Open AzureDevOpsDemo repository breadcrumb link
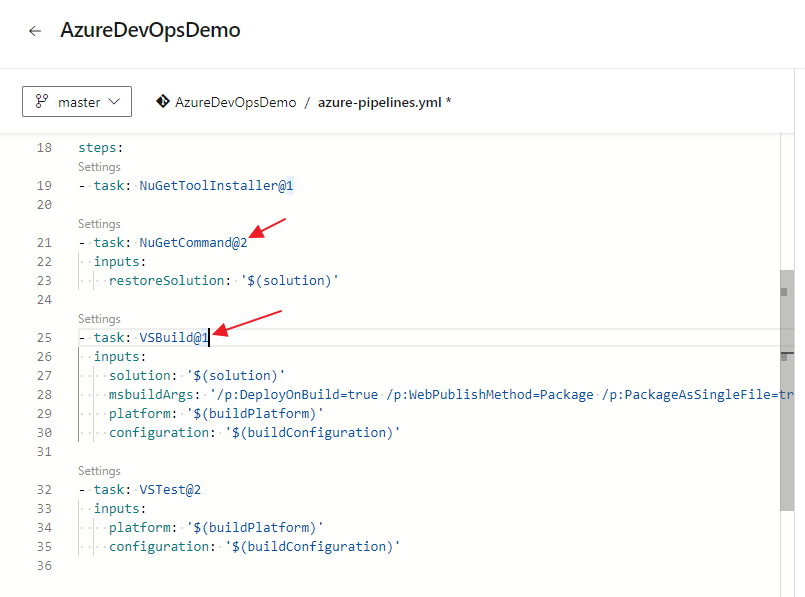The height and width of the screenshot is (597, 805). click(236, 102)
